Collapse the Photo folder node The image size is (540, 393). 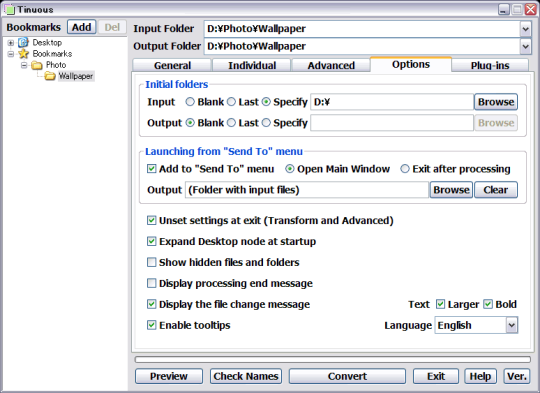(24, 65)
